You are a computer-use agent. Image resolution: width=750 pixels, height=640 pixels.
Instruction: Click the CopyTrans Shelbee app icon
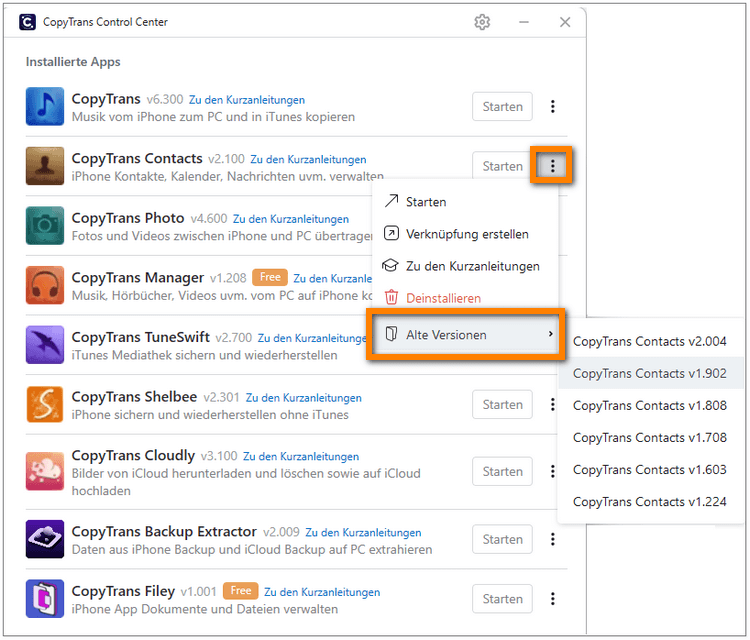44,404
